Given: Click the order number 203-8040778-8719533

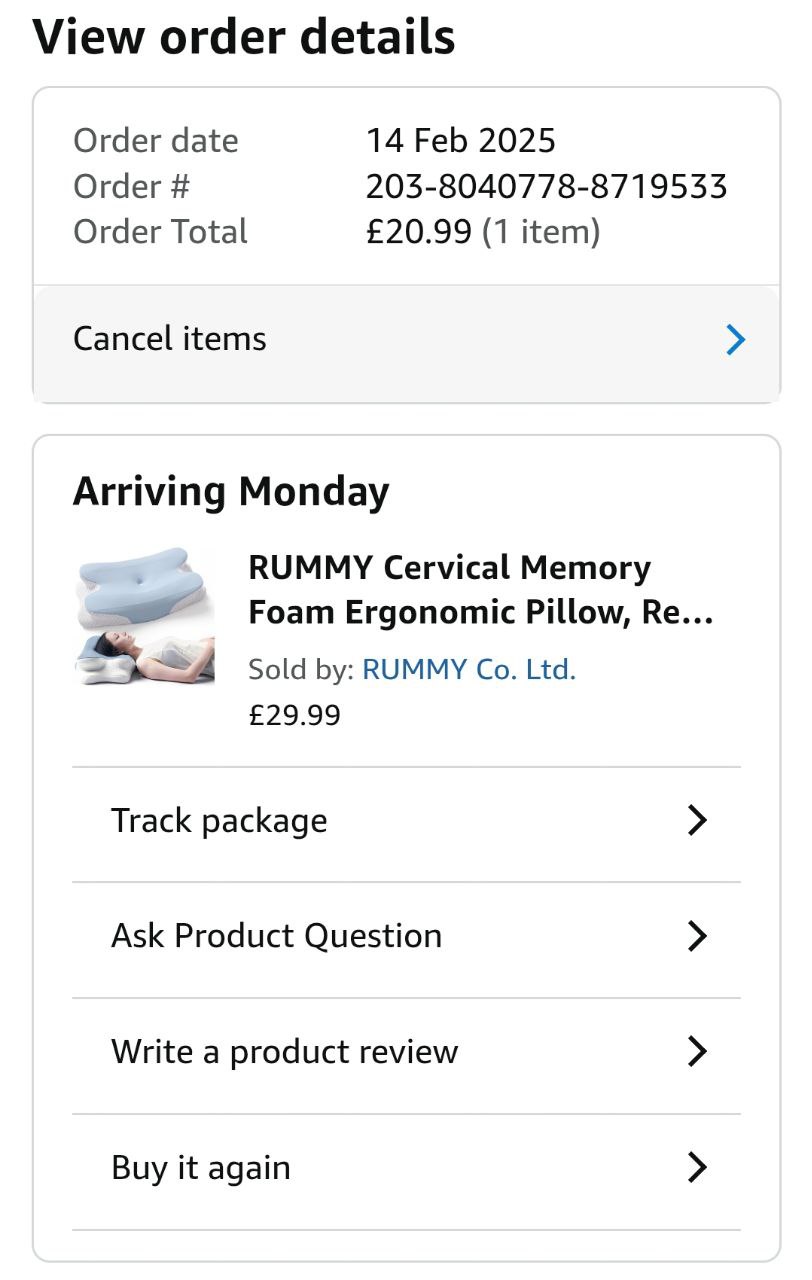Looking at the screenshot, I should click(x=546, y=186).
